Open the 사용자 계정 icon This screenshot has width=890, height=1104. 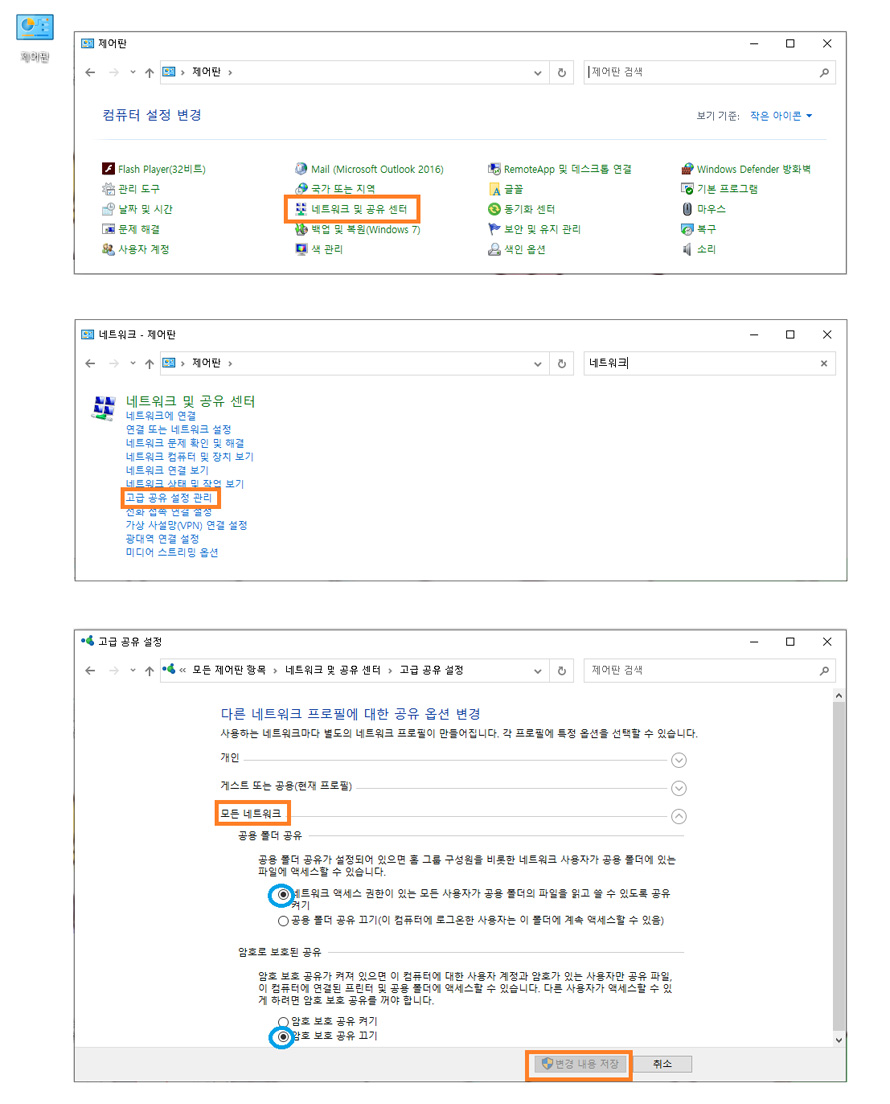tap(110, 249)
